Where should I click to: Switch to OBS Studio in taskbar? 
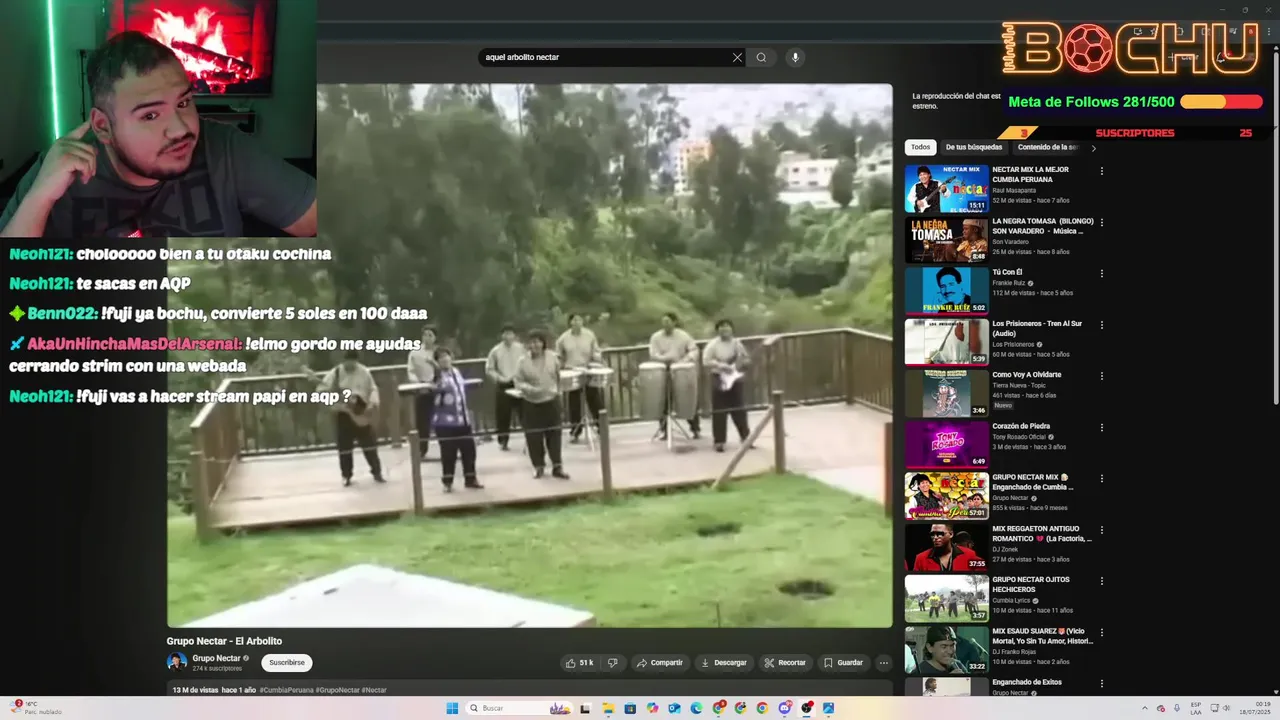coord(807,708)
